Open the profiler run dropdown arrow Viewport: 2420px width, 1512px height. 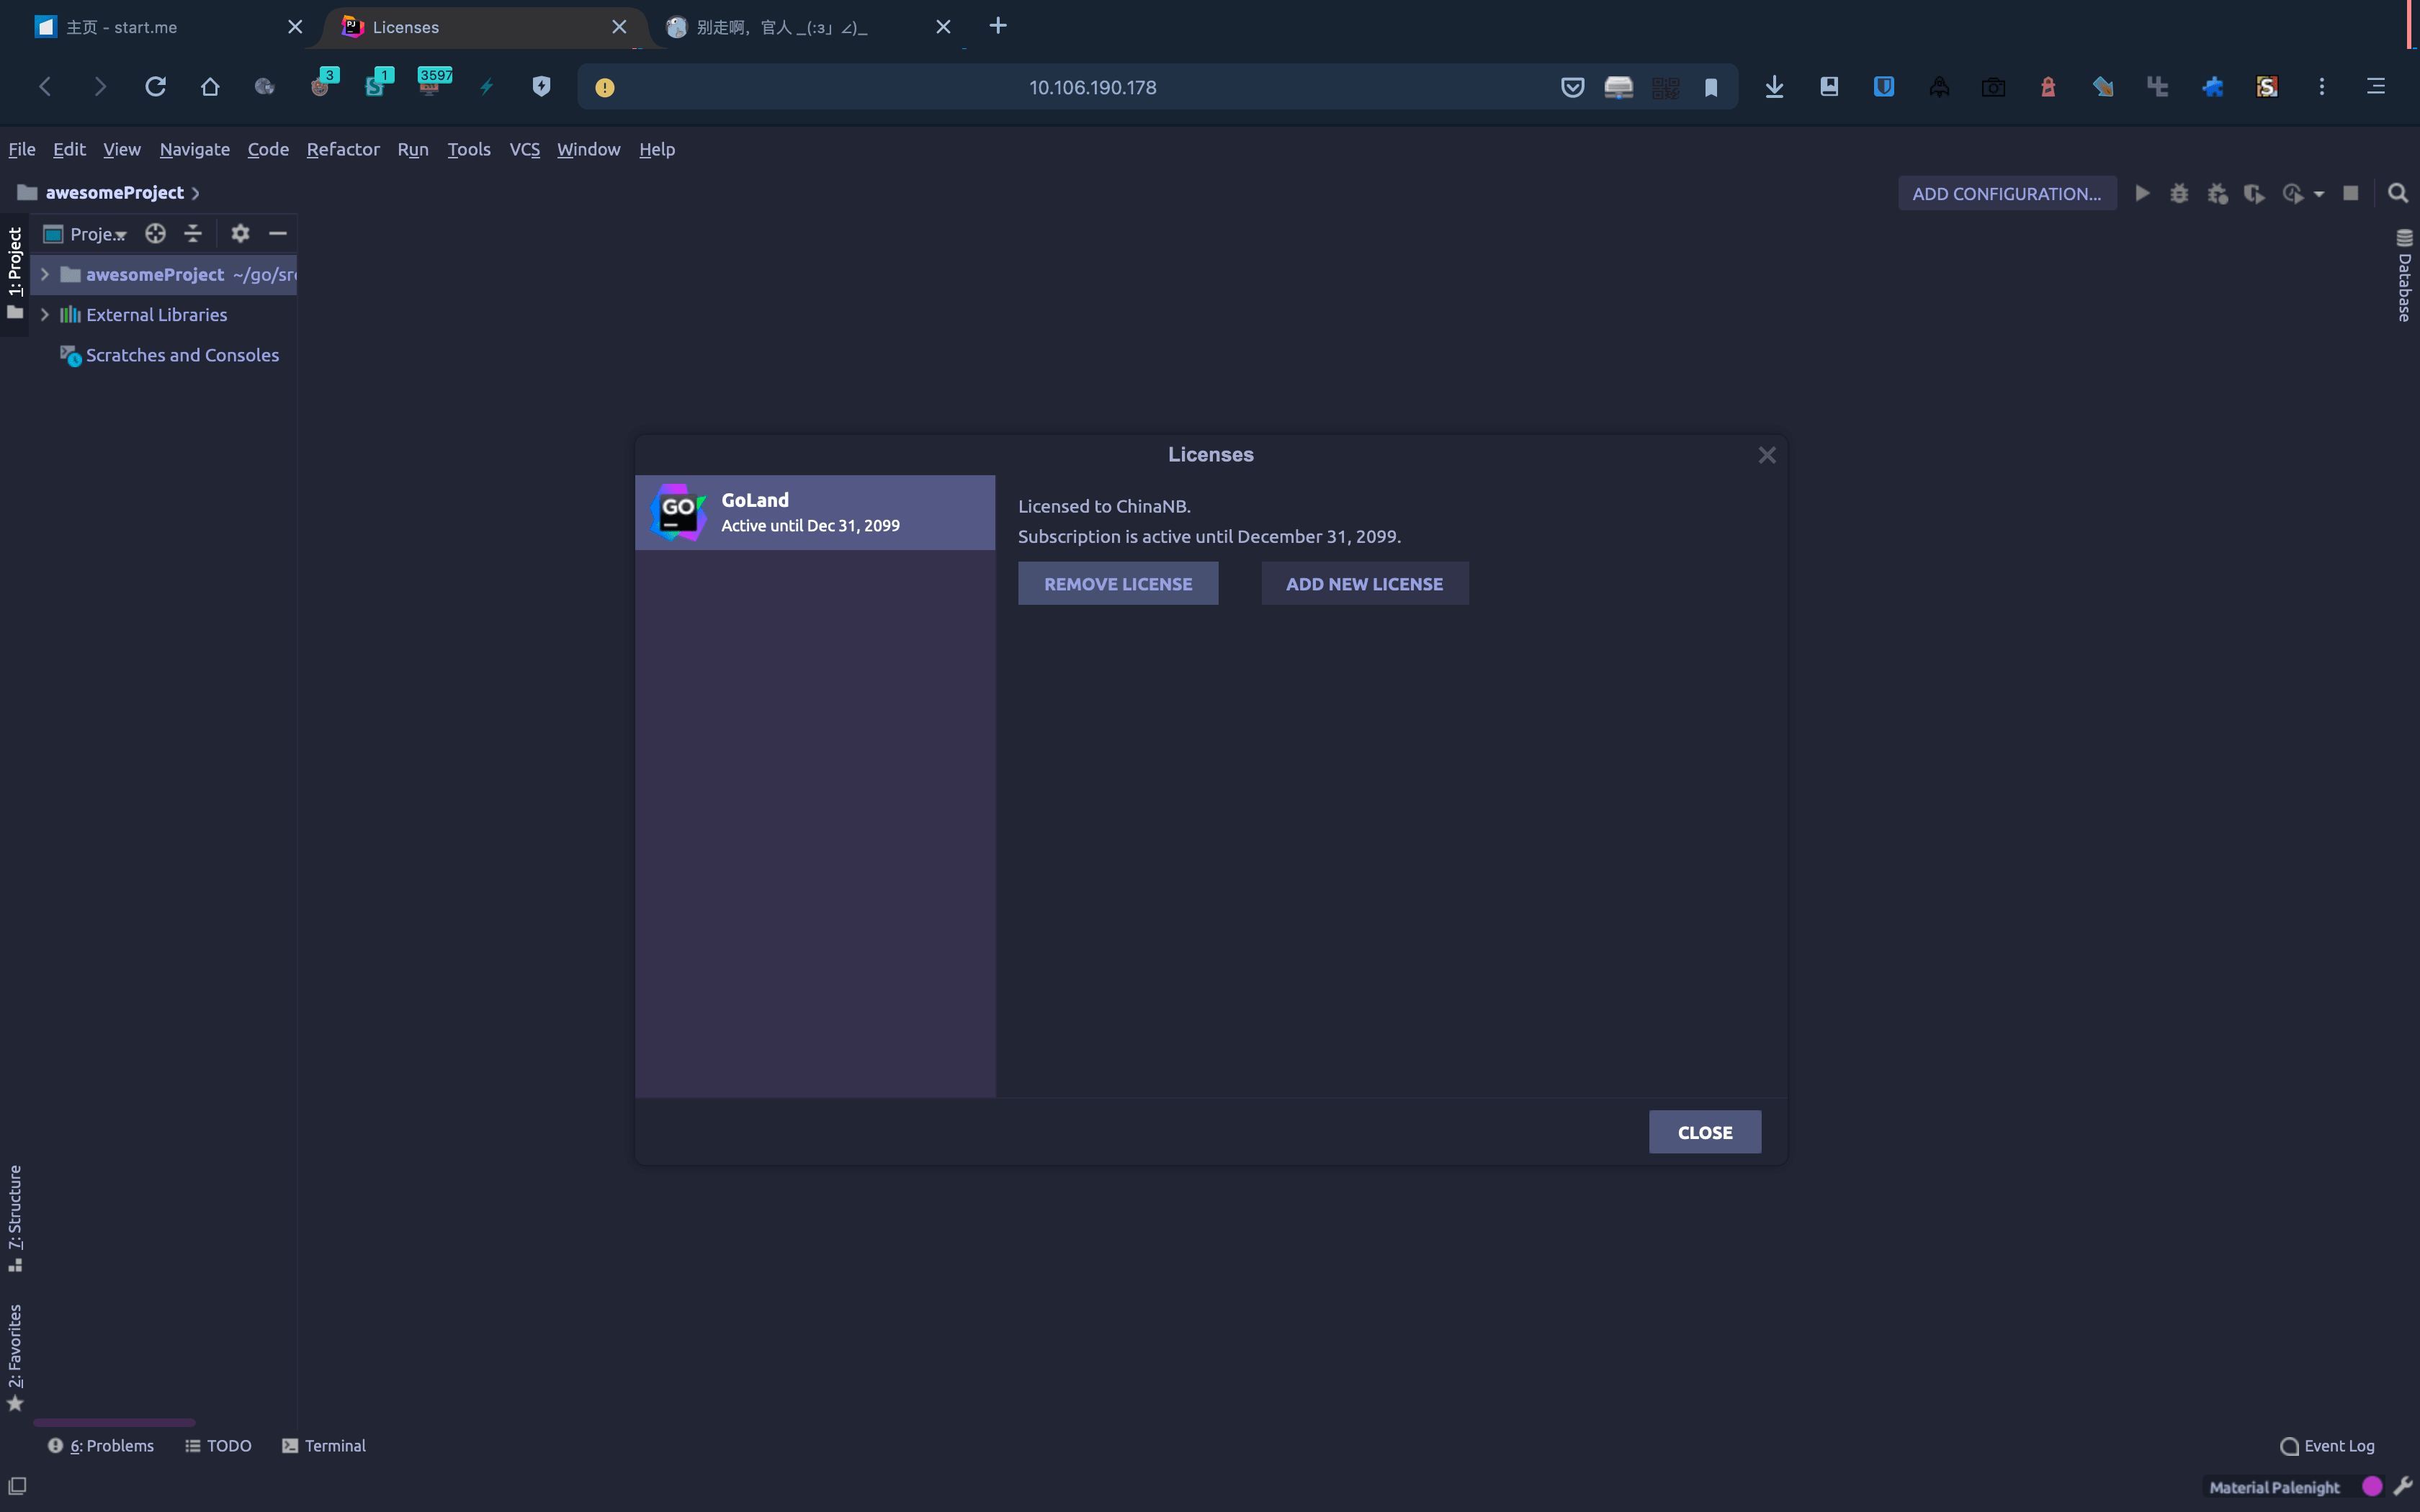[x=2319, y=194]
